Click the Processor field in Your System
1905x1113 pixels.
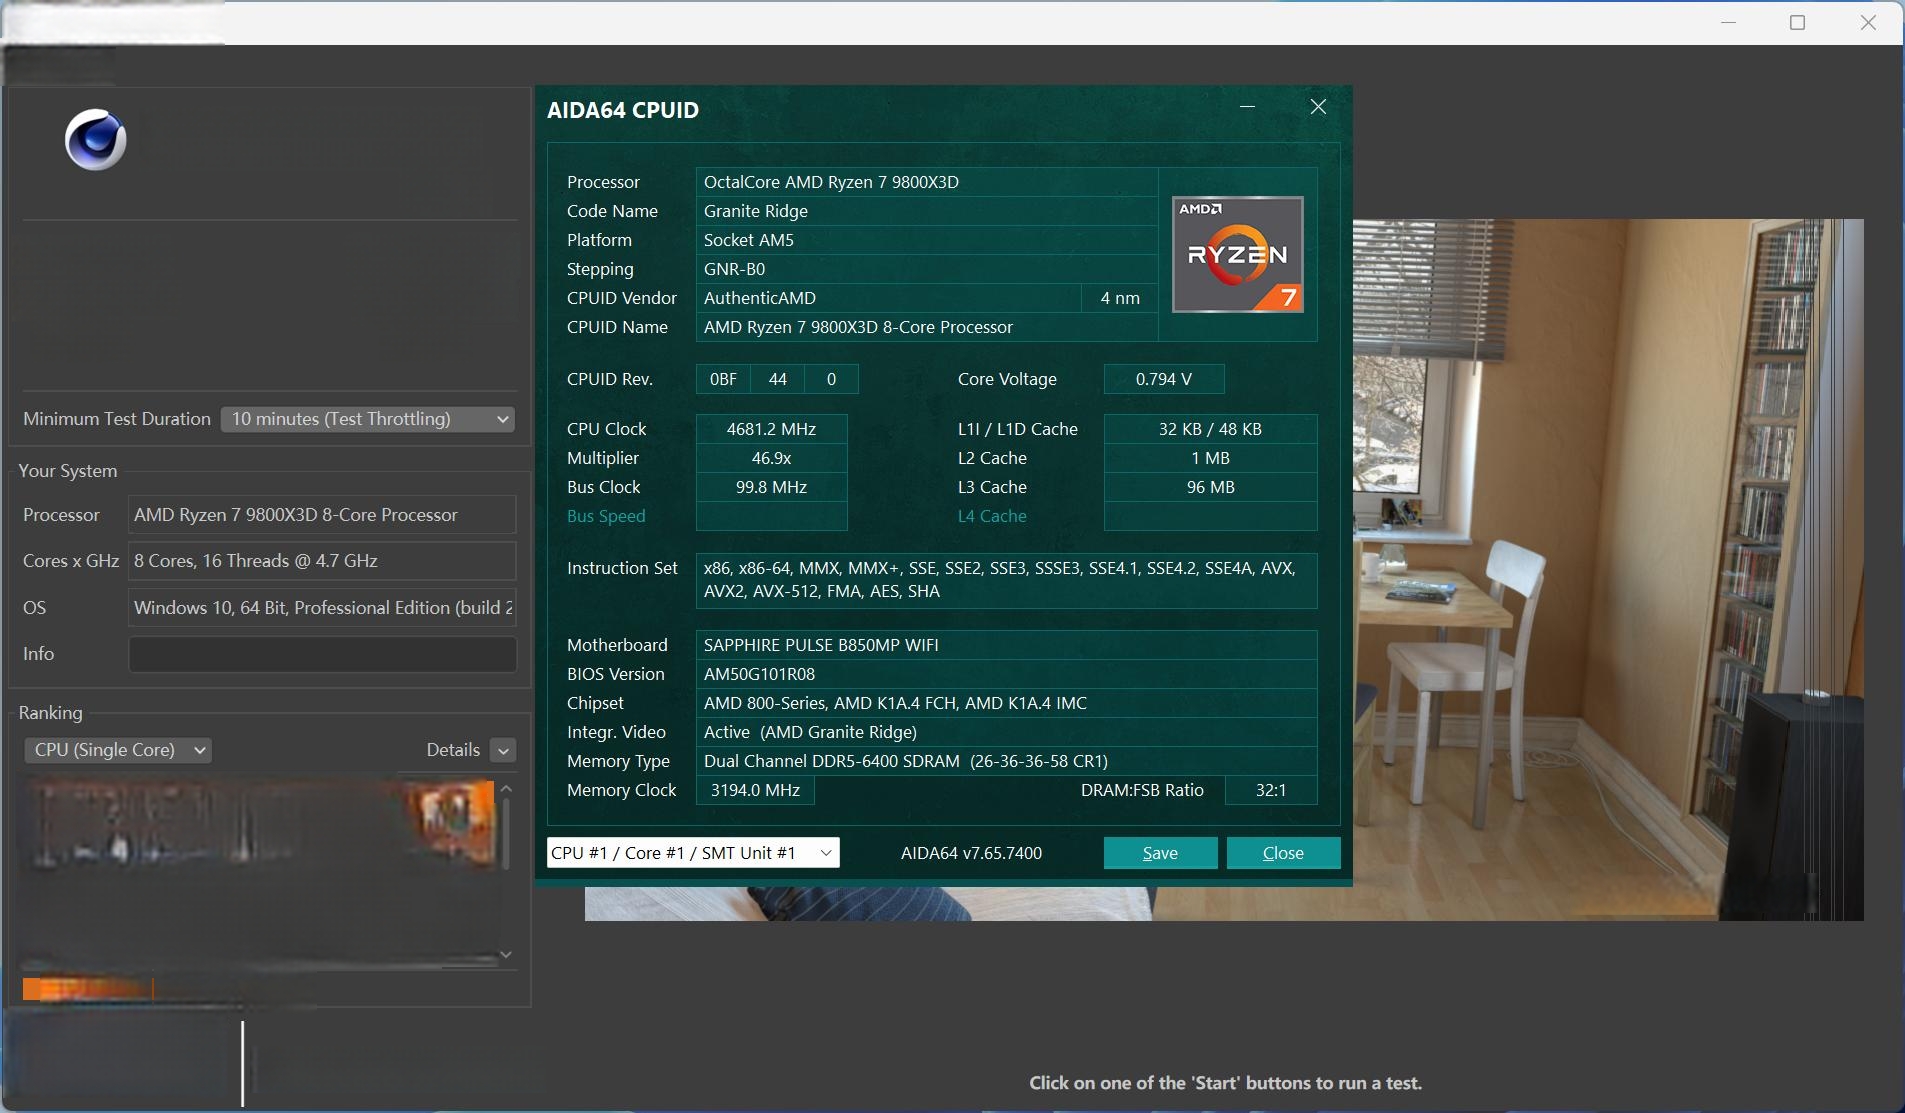click(x=322, y=515)
